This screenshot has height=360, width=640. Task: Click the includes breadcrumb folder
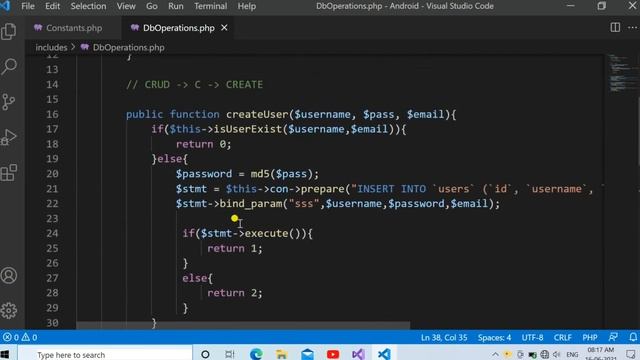click(51, 47)
